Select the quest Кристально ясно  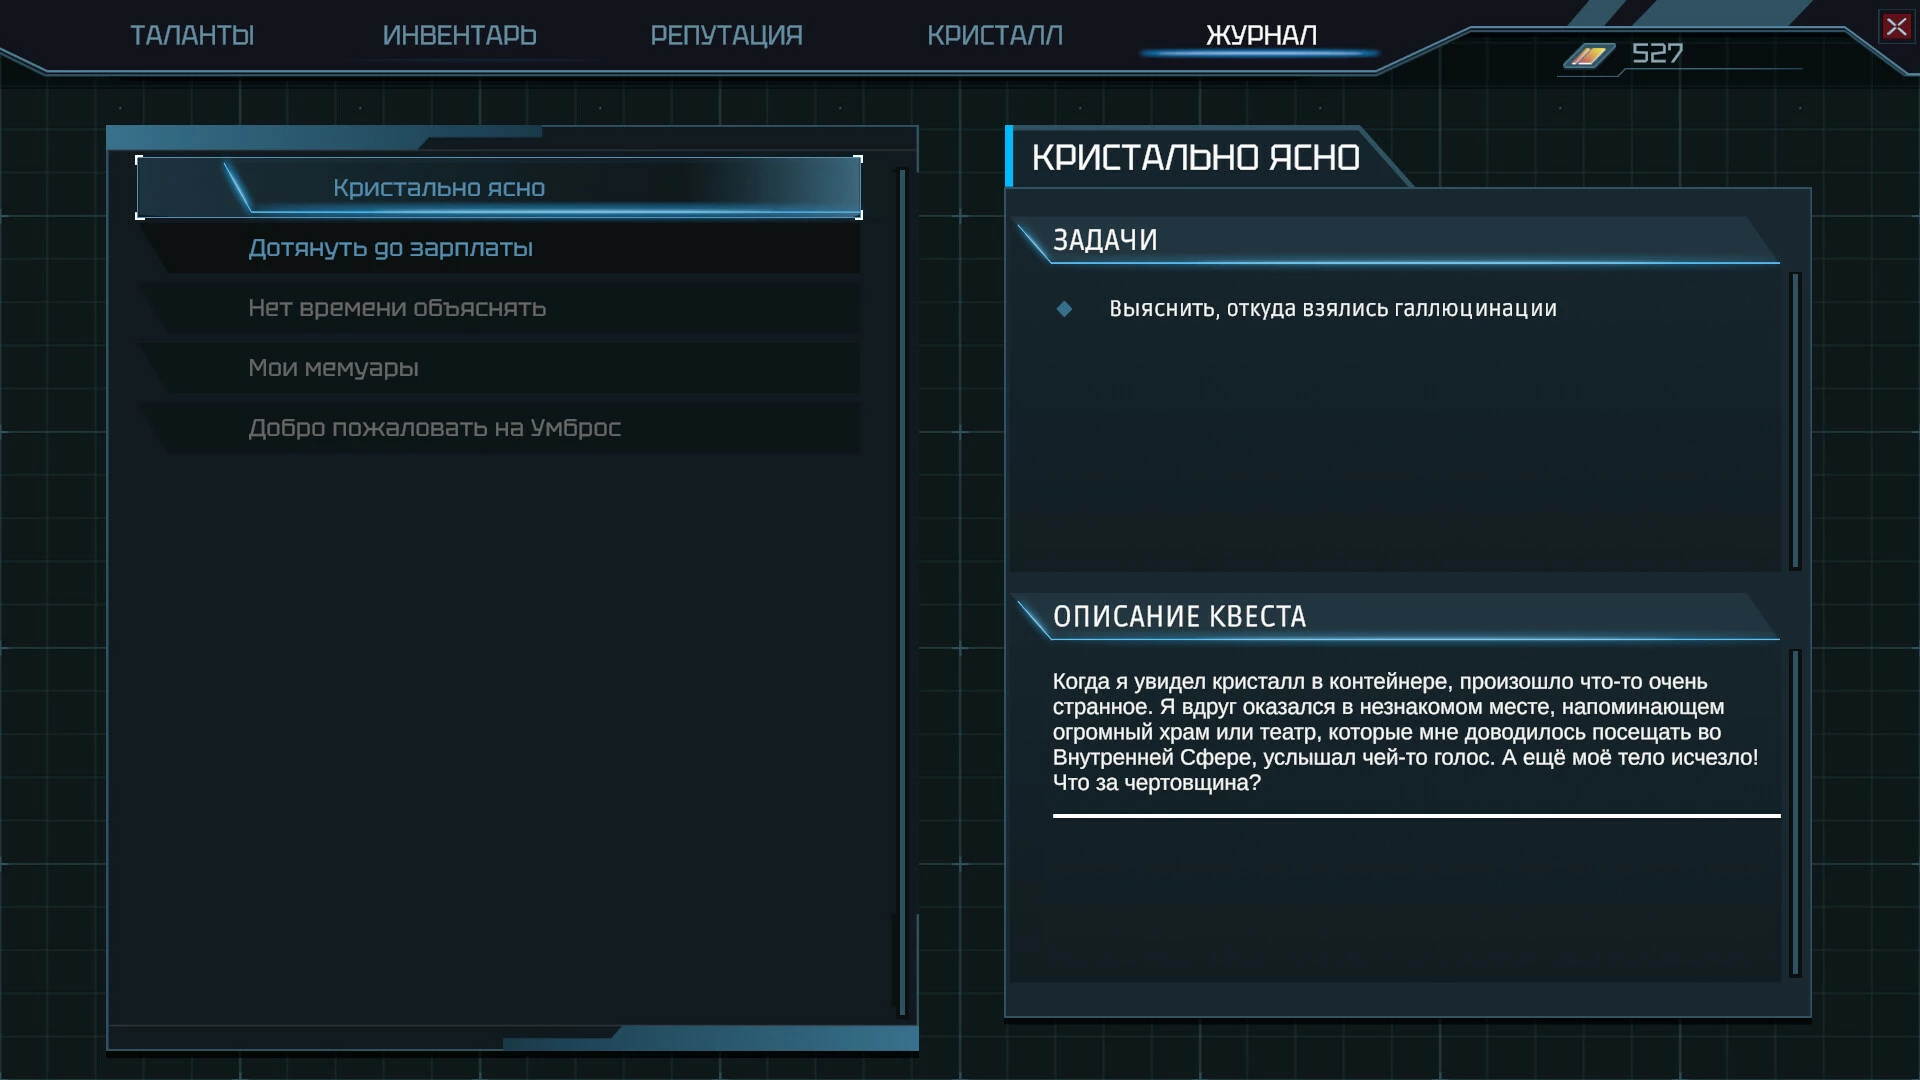(x=499, y=187)
